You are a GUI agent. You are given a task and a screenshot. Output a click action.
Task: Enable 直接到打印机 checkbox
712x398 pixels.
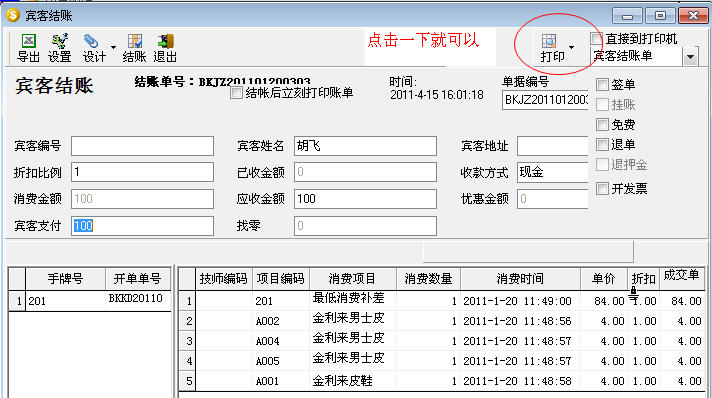pyautogui.click(x=596, y=39)
